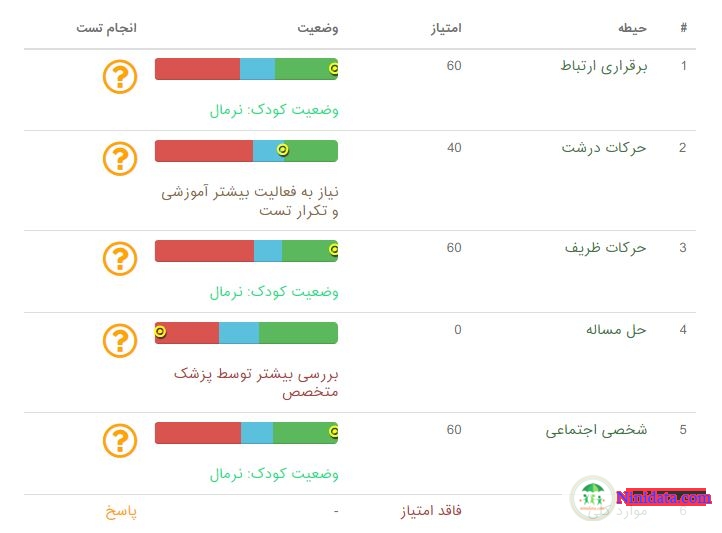Click the Ninidata umbrella logo icon
722x533 pixels.
[x=593, y=498]
